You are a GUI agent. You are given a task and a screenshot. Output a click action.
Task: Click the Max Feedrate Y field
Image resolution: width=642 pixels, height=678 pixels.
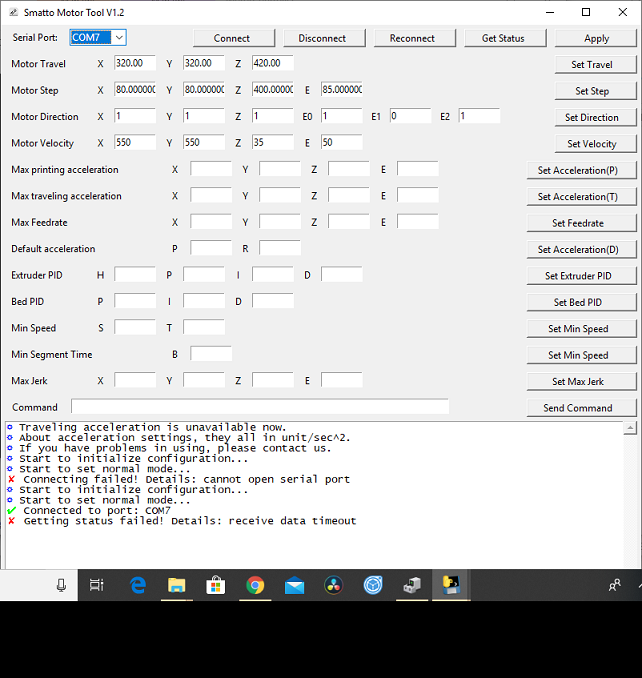tap(280, 221)
